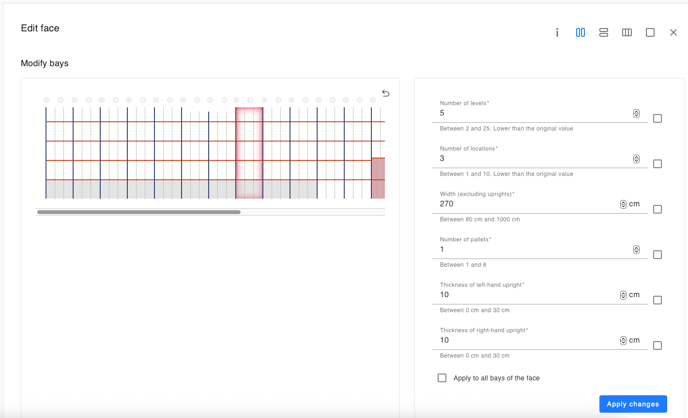Tick the checkbox beside Width excluding uprights
The height and width of the screenshot is (418, 688).
tap(657, 209)
